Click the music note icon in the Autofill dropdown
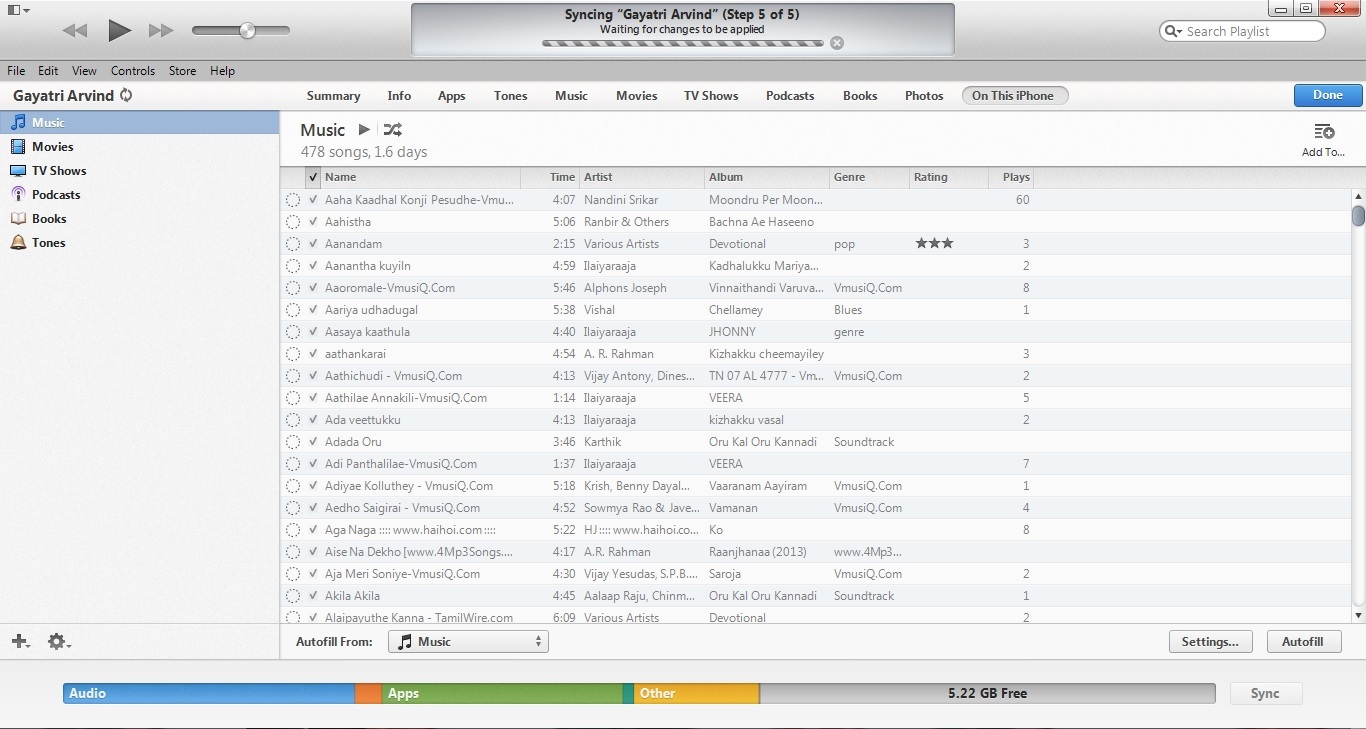Viewport: 1366px width, 729px height. 405,642
